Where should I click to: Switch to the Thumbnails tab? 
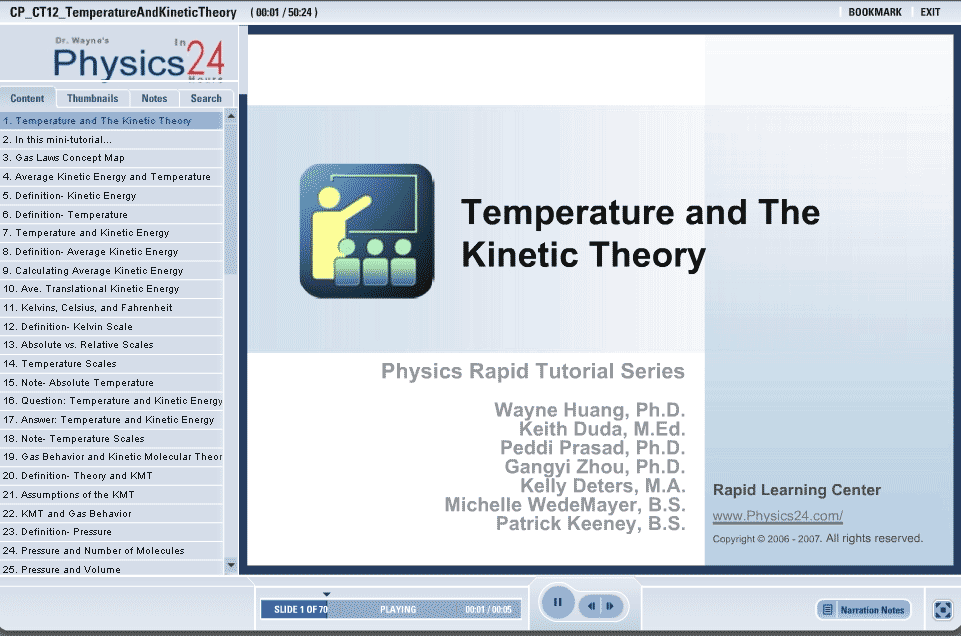93,98
